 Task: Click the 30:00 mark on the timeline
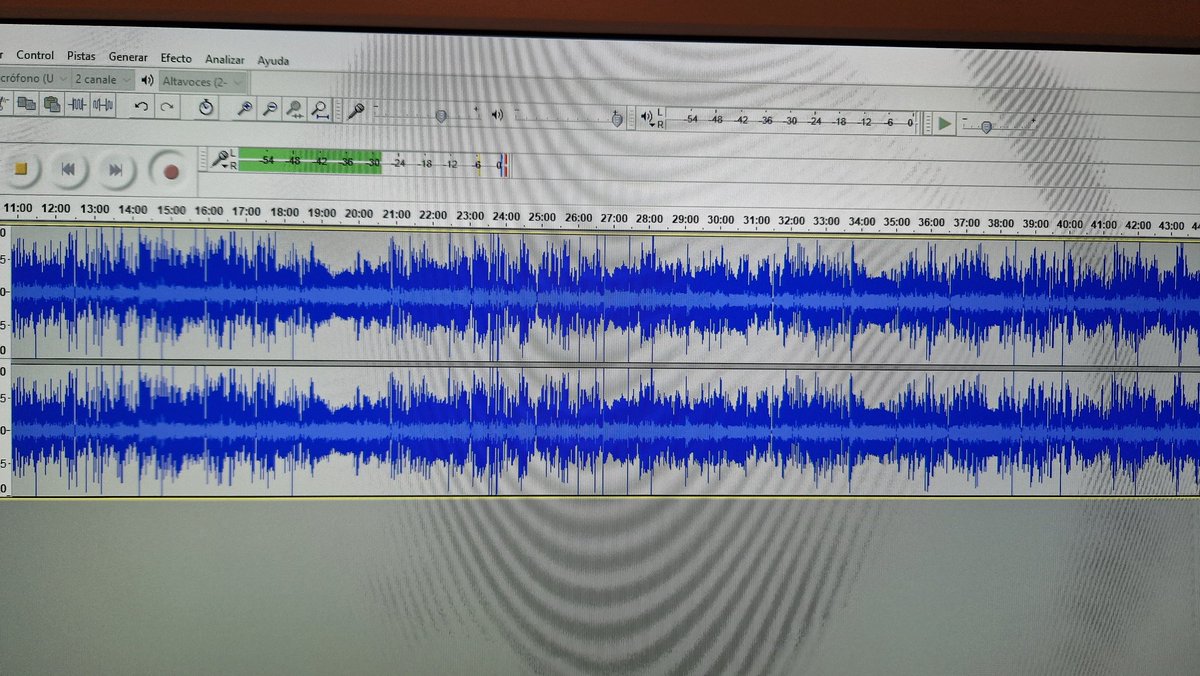pos(720,220)
